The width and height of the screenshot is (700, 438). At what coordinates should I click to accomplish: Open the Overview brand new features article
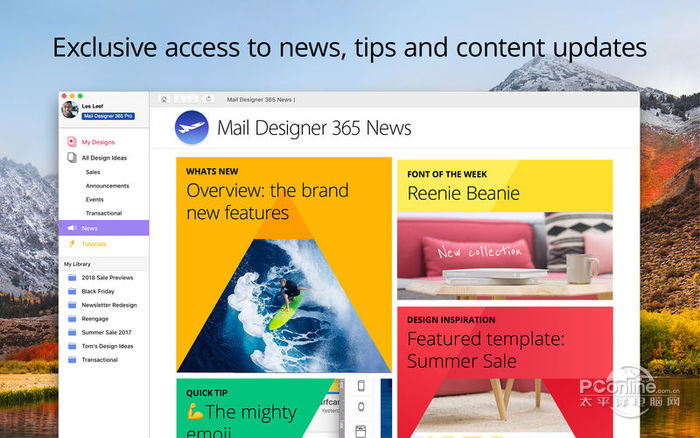coord(284,265)
